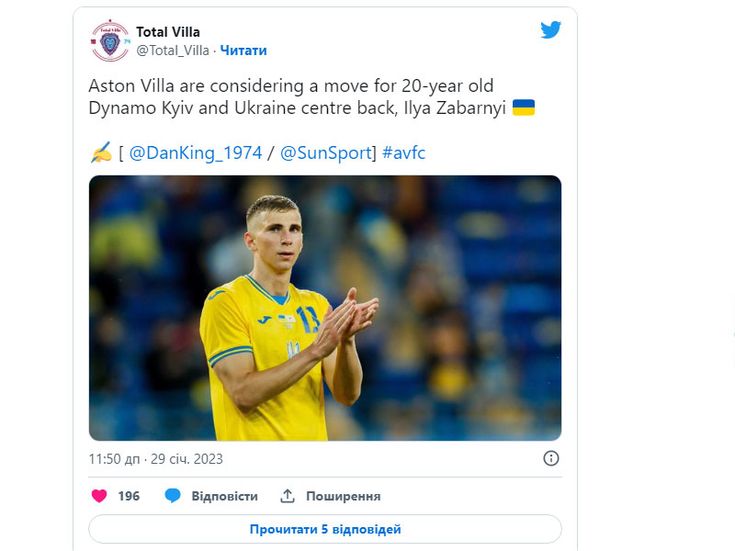The height and width of the screenshot is (551, 735).
Task: Click the Twitter bird logo icon
Action: tap(550, 30)
